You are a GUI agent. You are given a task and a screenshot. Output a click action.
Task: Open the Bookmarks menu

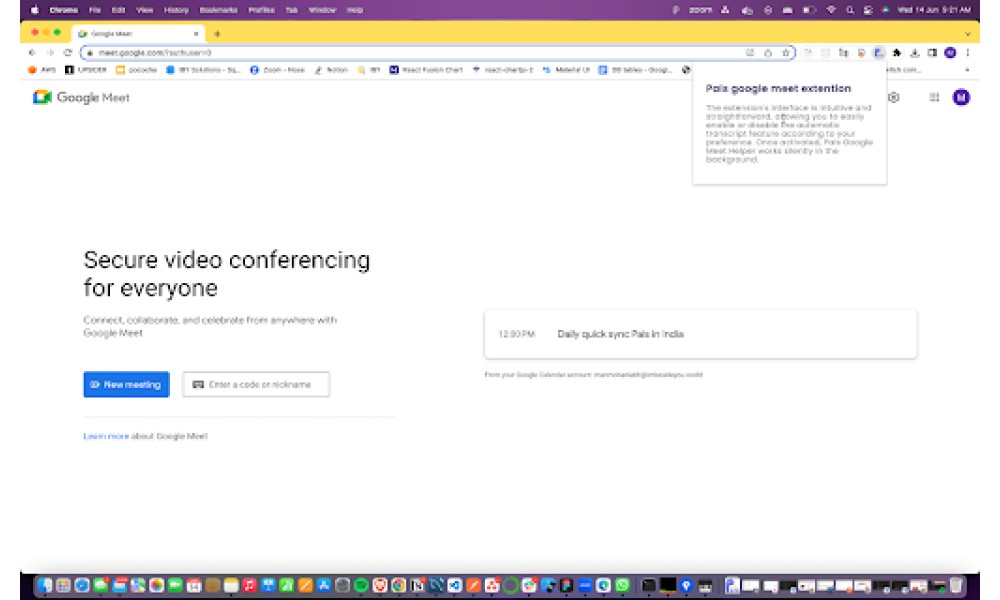click(219, 10)
